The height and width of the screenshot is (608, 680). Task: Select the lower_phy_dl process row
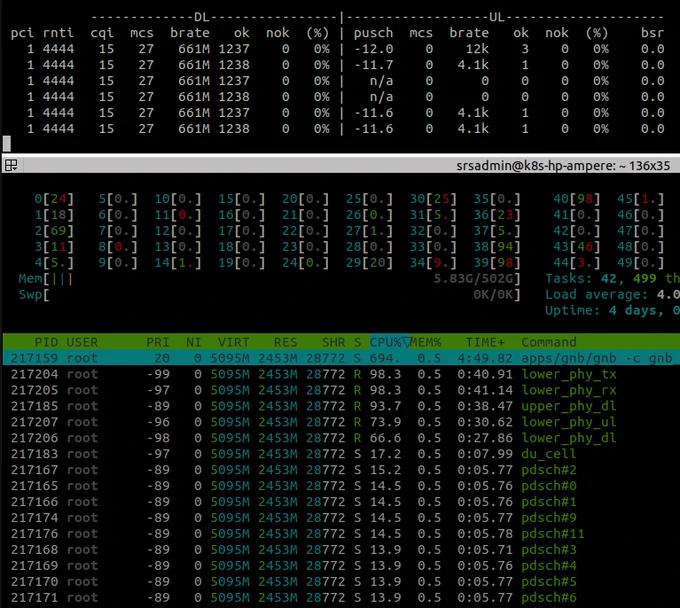pyautogui.click(x=341, y=438)
